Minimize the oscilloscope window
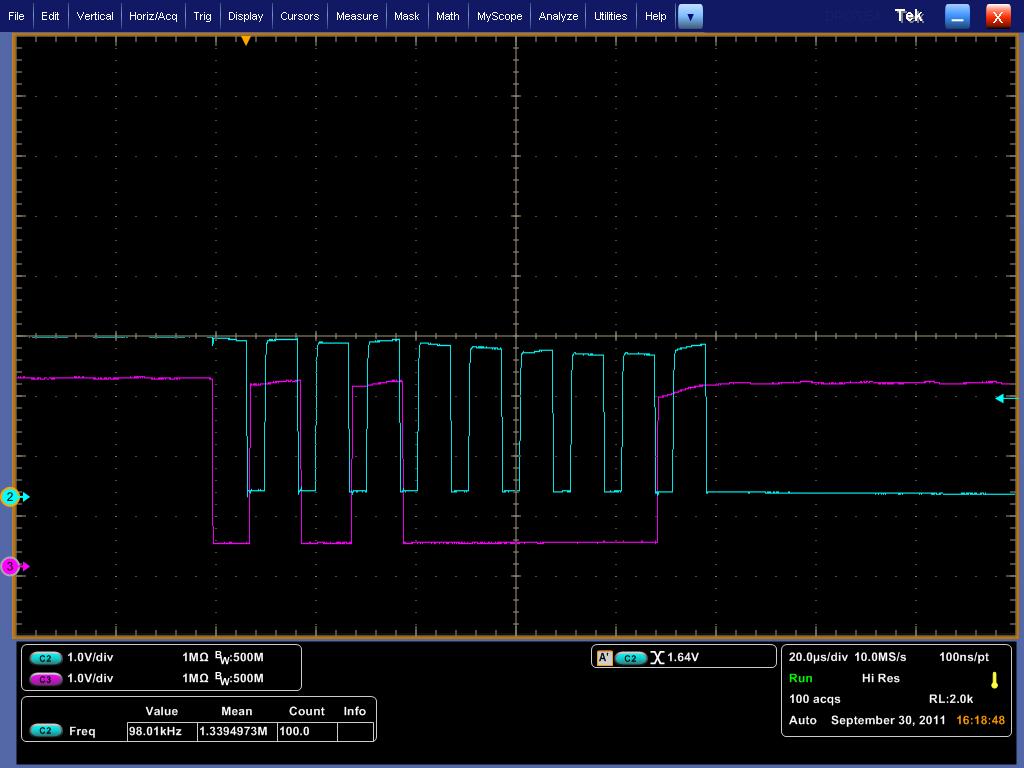The height and width of the screenshot is (768, 1024). 957,16
